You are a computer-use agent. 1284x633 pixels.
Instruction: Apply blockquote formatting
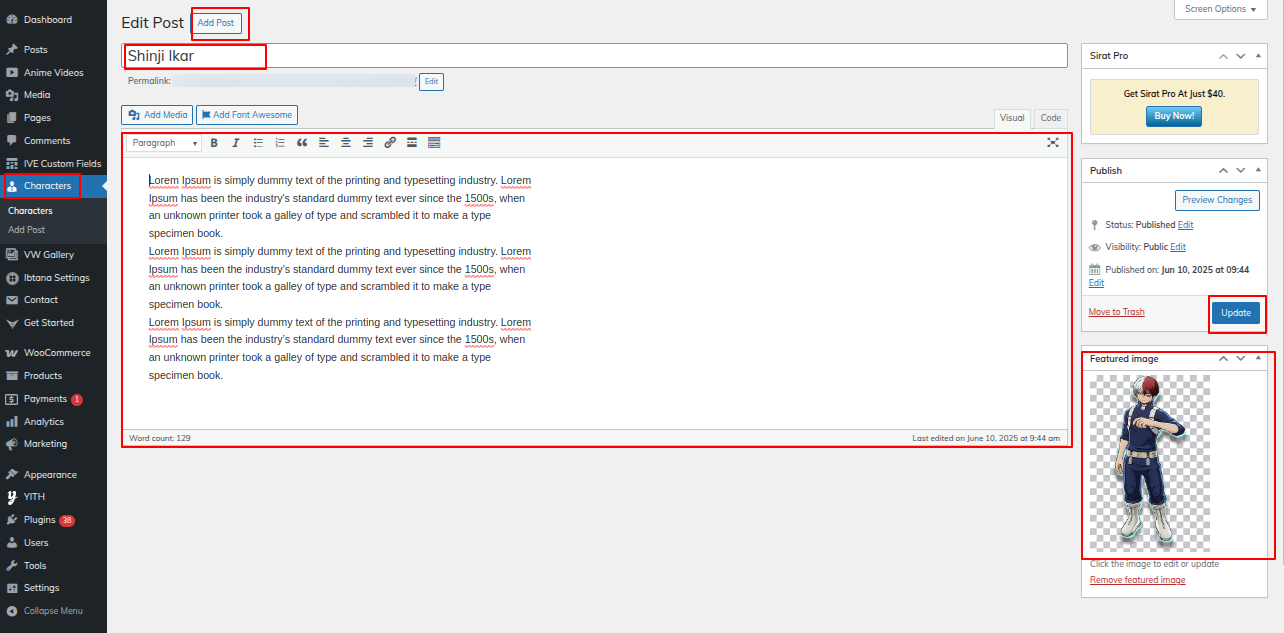tap(302, 143)
